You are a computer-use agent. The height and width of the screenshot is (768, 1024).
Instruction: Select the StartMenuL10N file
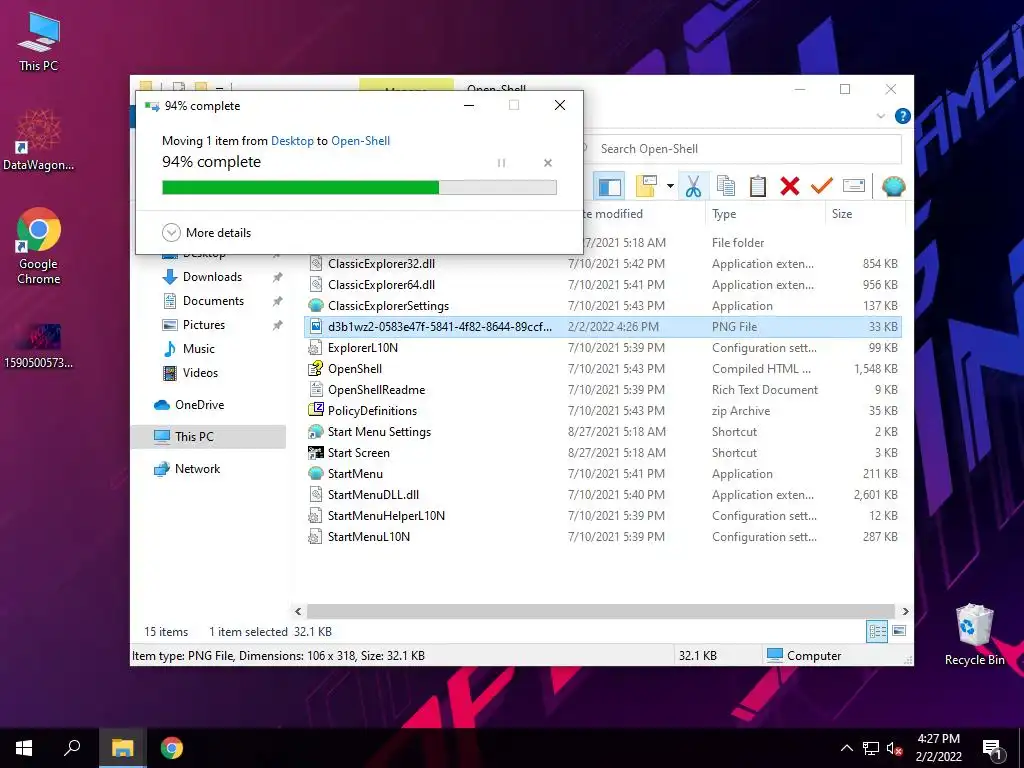(368, 537)
